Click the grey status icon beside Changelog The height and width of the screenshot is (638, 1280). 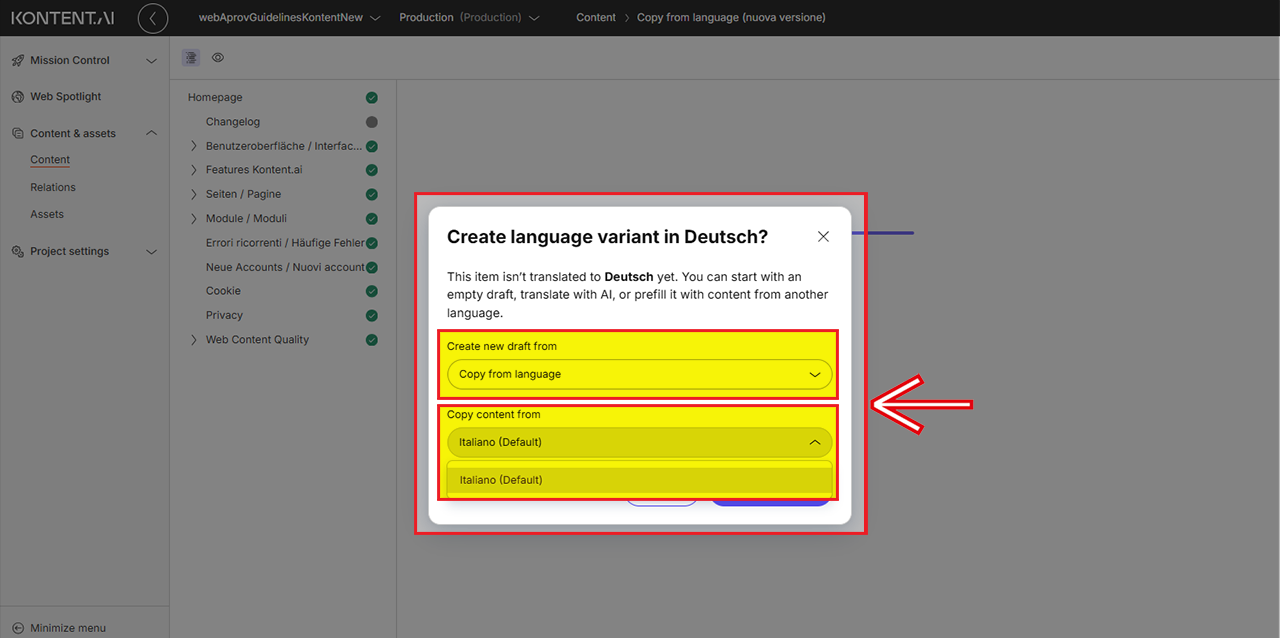pos(372,122)
